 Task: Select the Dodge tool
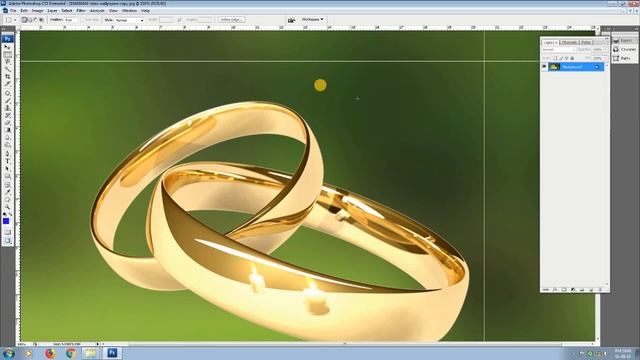click(7, 144)
